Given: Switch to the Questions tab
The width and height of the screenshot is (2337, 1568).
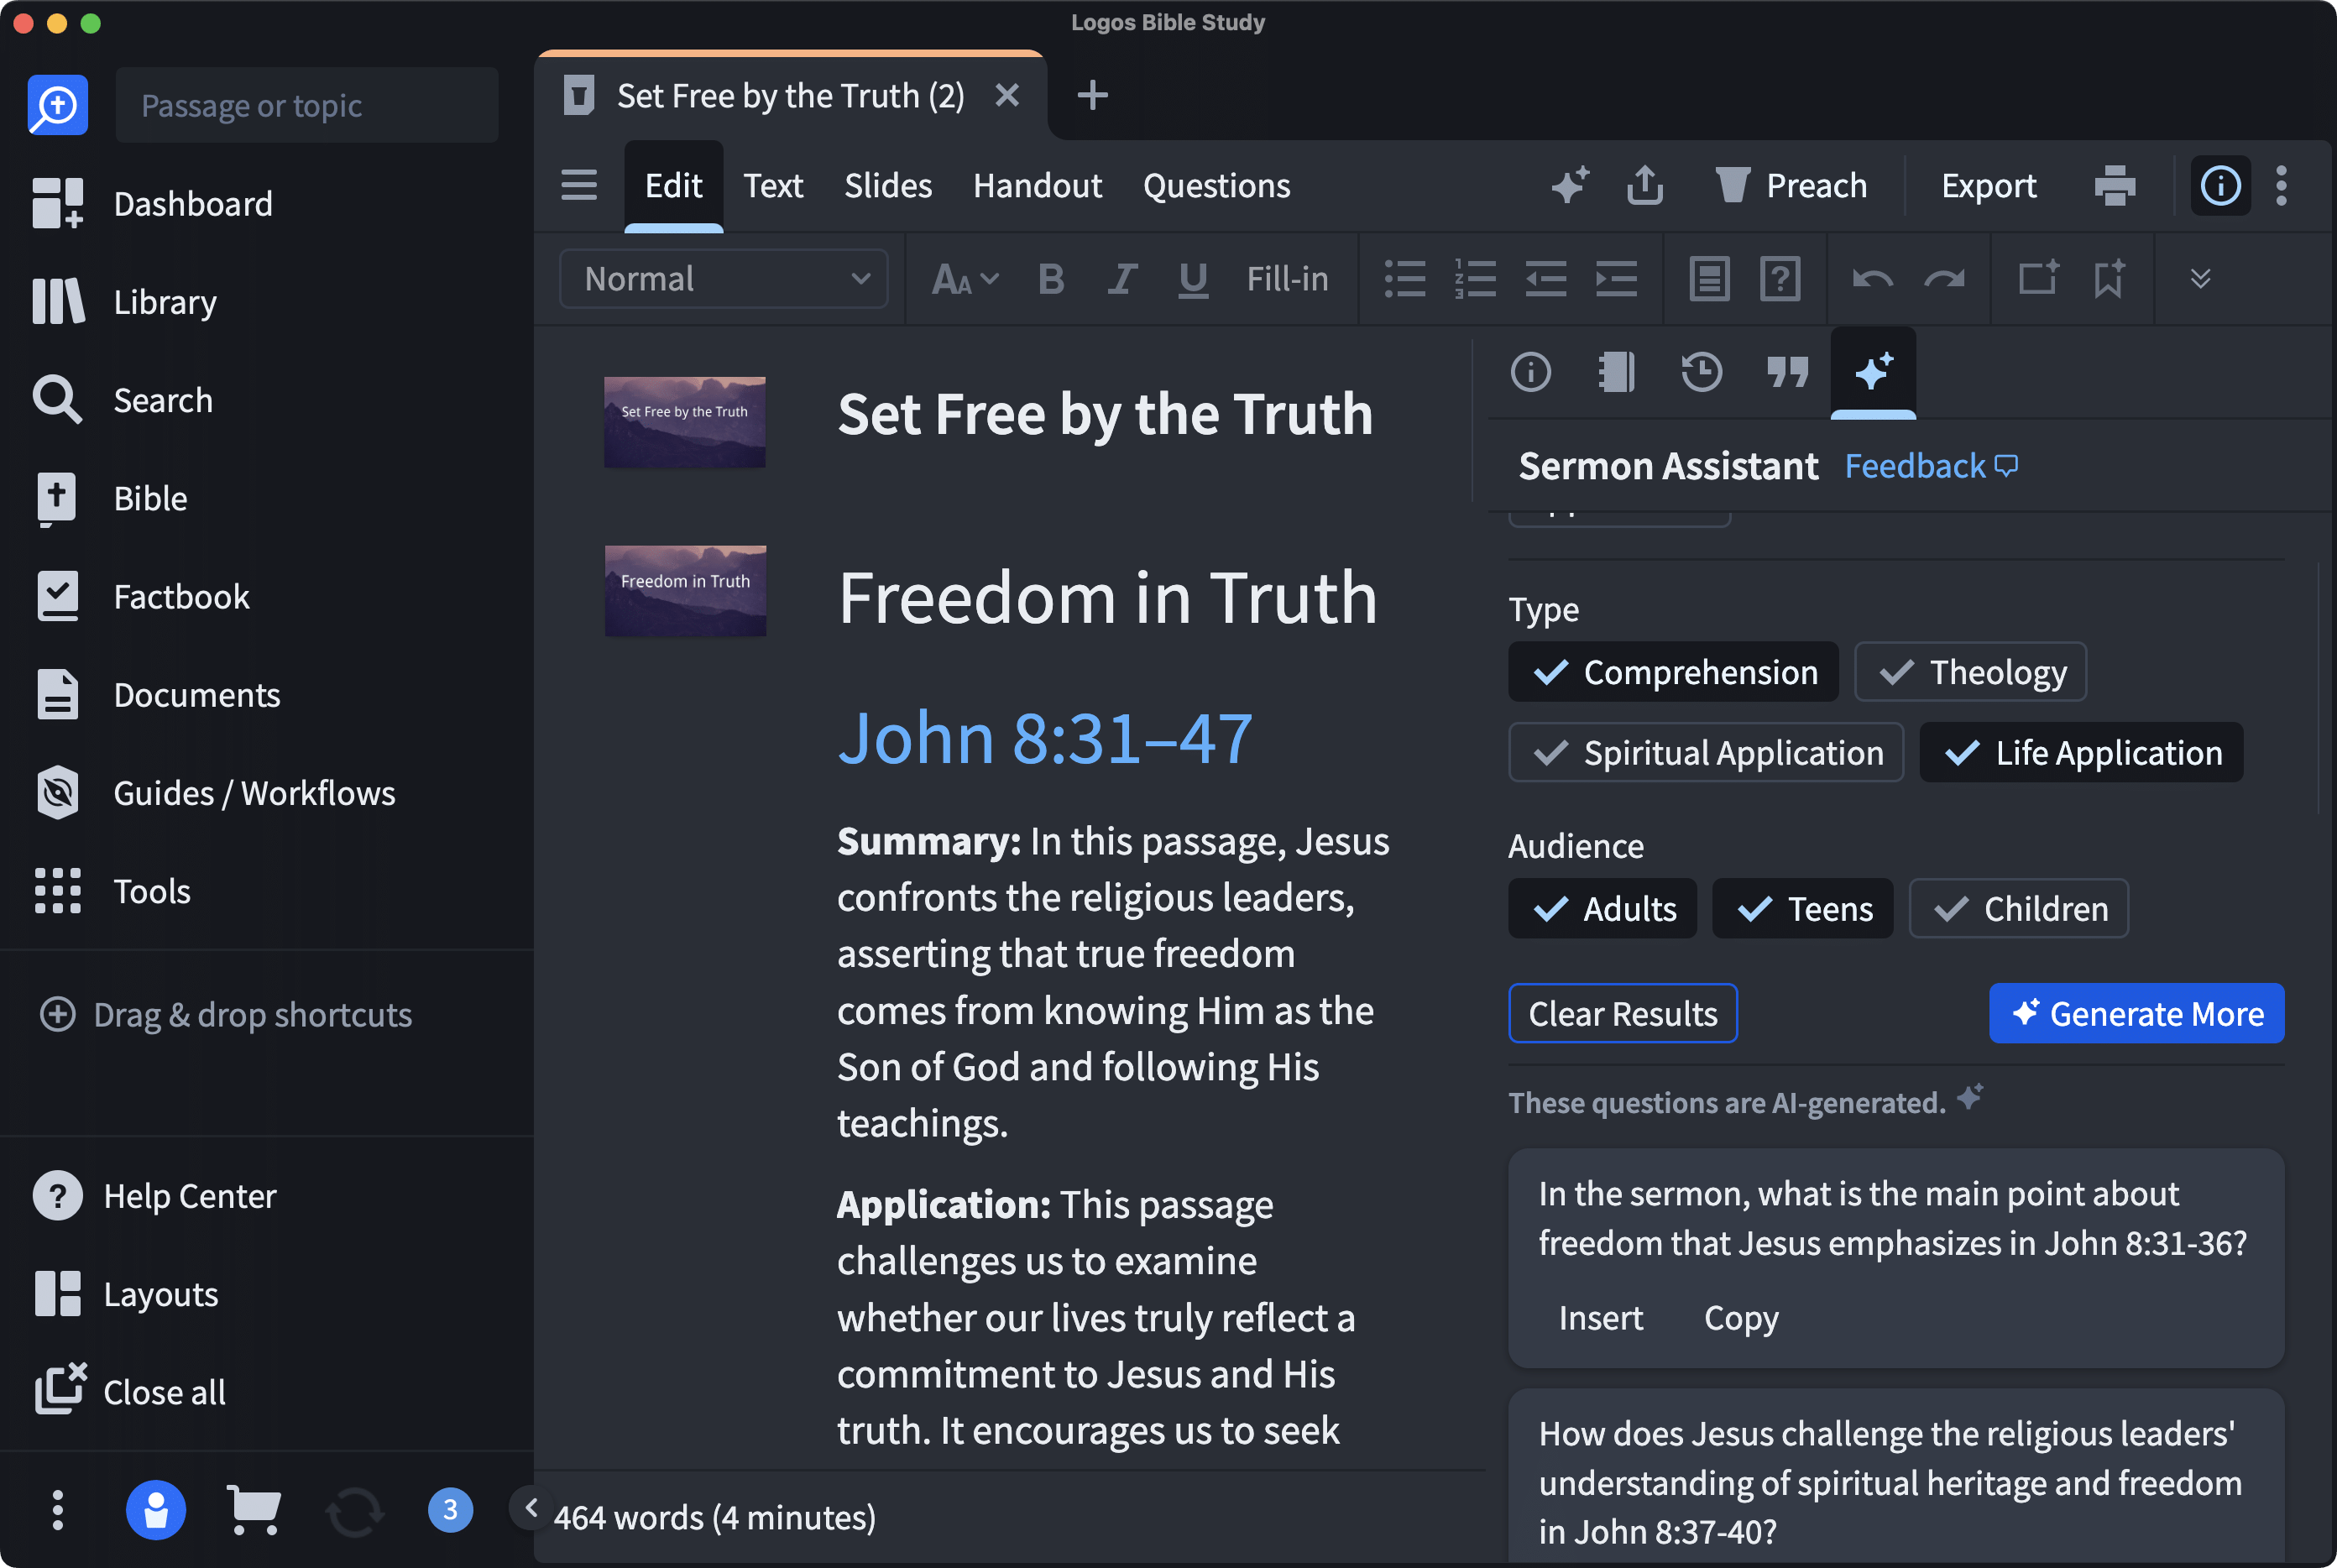Looking at the screenshot, I should point(1216,186).
